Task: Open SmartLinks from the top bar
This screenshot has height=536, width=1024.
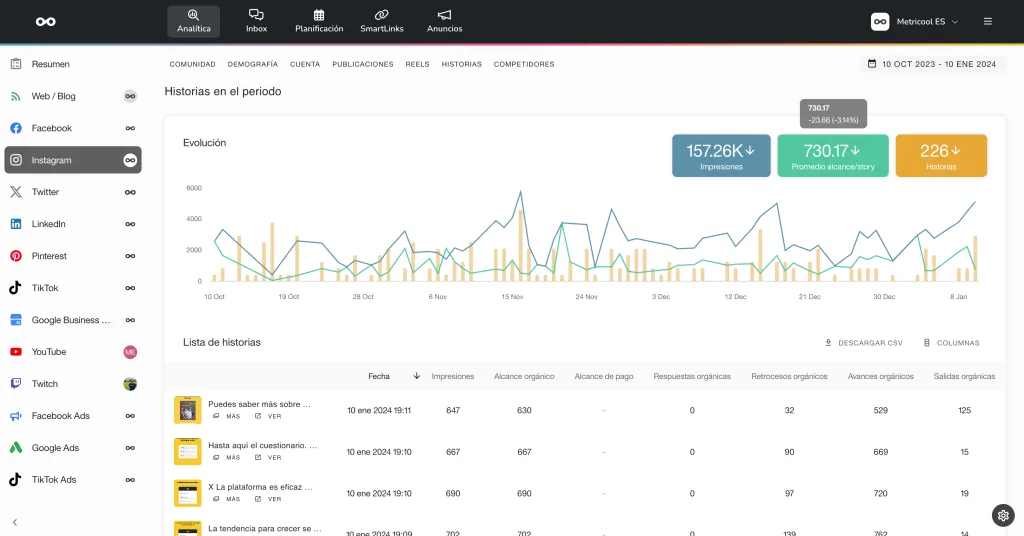Action: point(381,21)
